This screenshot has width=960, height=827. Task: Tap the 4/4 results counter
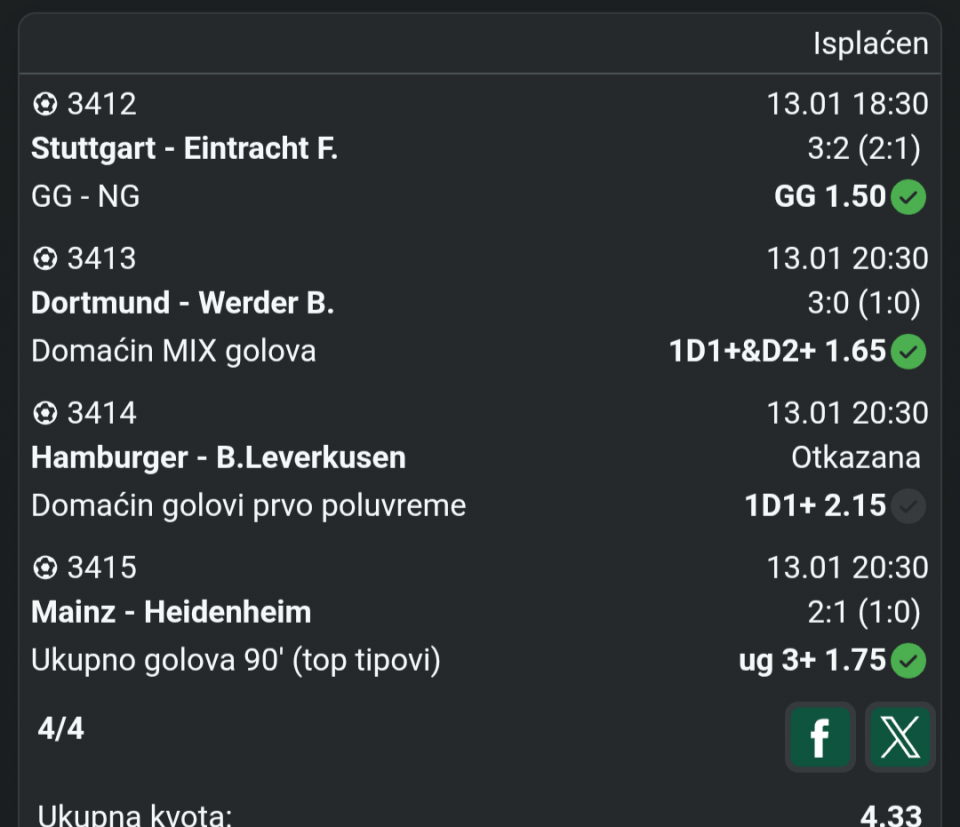(x=61, y=729)
